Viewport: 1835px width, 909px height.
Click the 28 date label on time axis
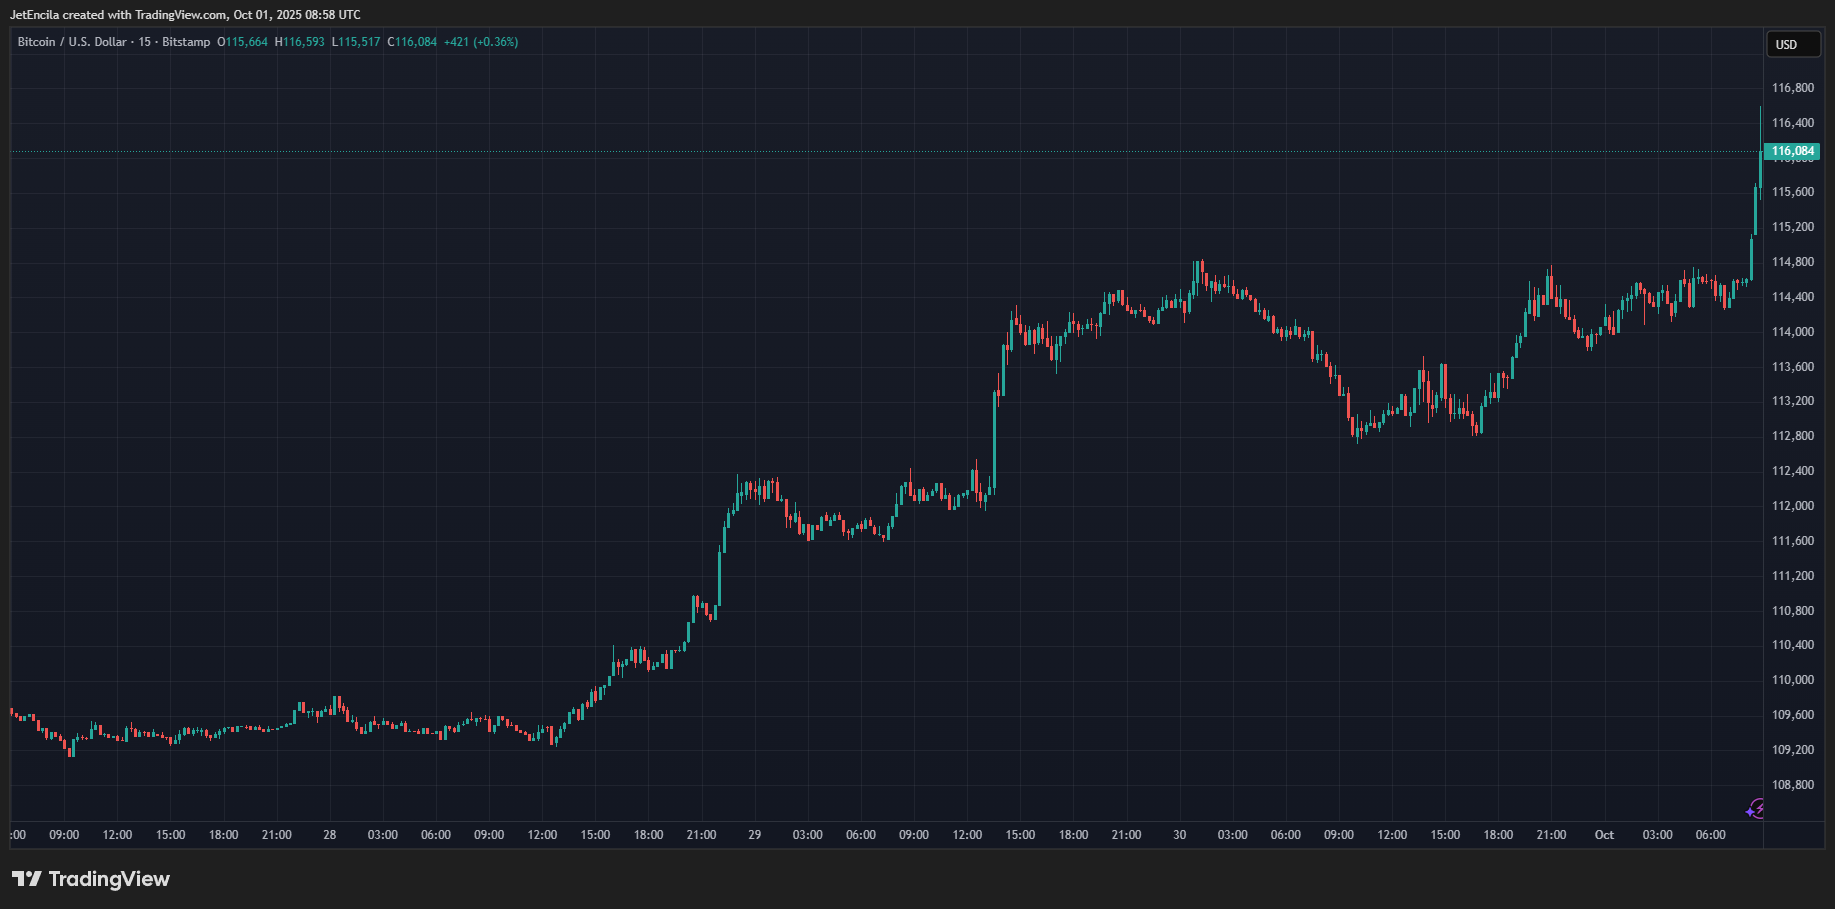point(330,835)
